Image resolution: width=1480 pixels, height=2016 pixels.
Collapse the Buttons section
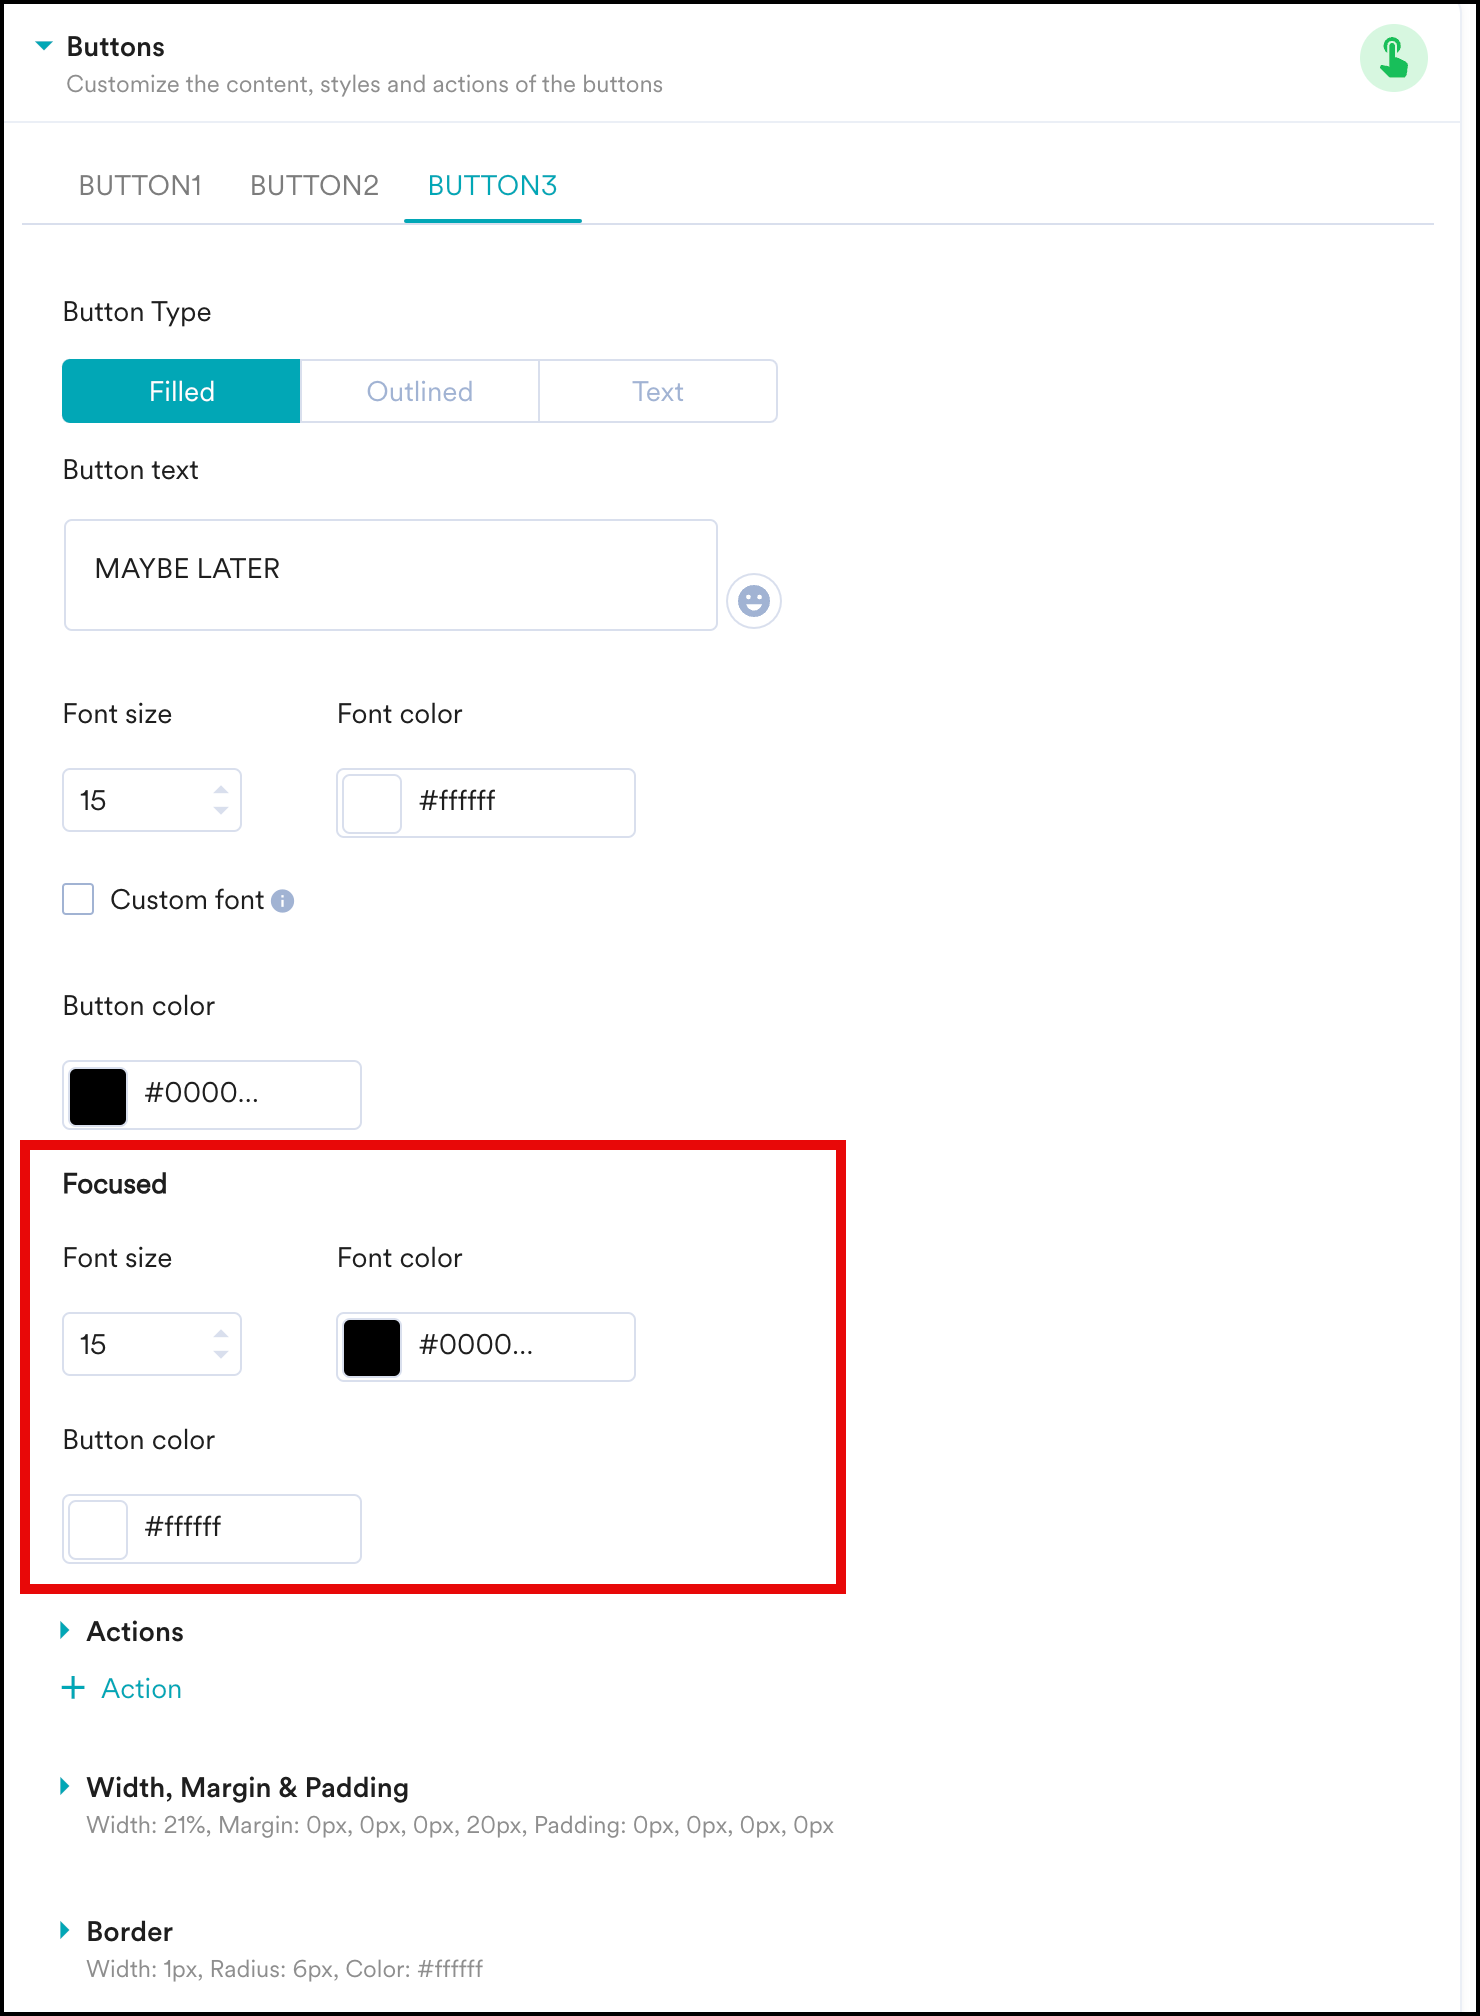44,46
